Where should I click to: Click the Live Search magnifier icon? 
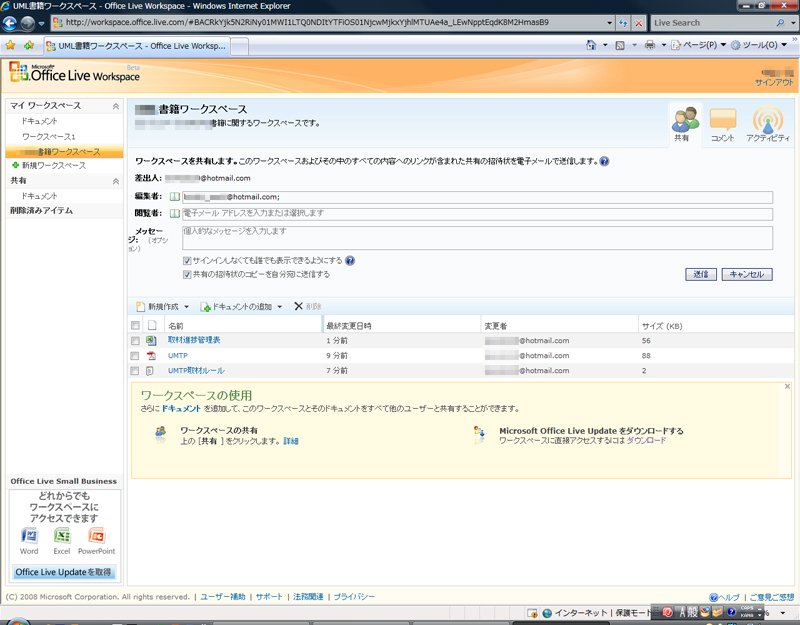tap(780, 23)
